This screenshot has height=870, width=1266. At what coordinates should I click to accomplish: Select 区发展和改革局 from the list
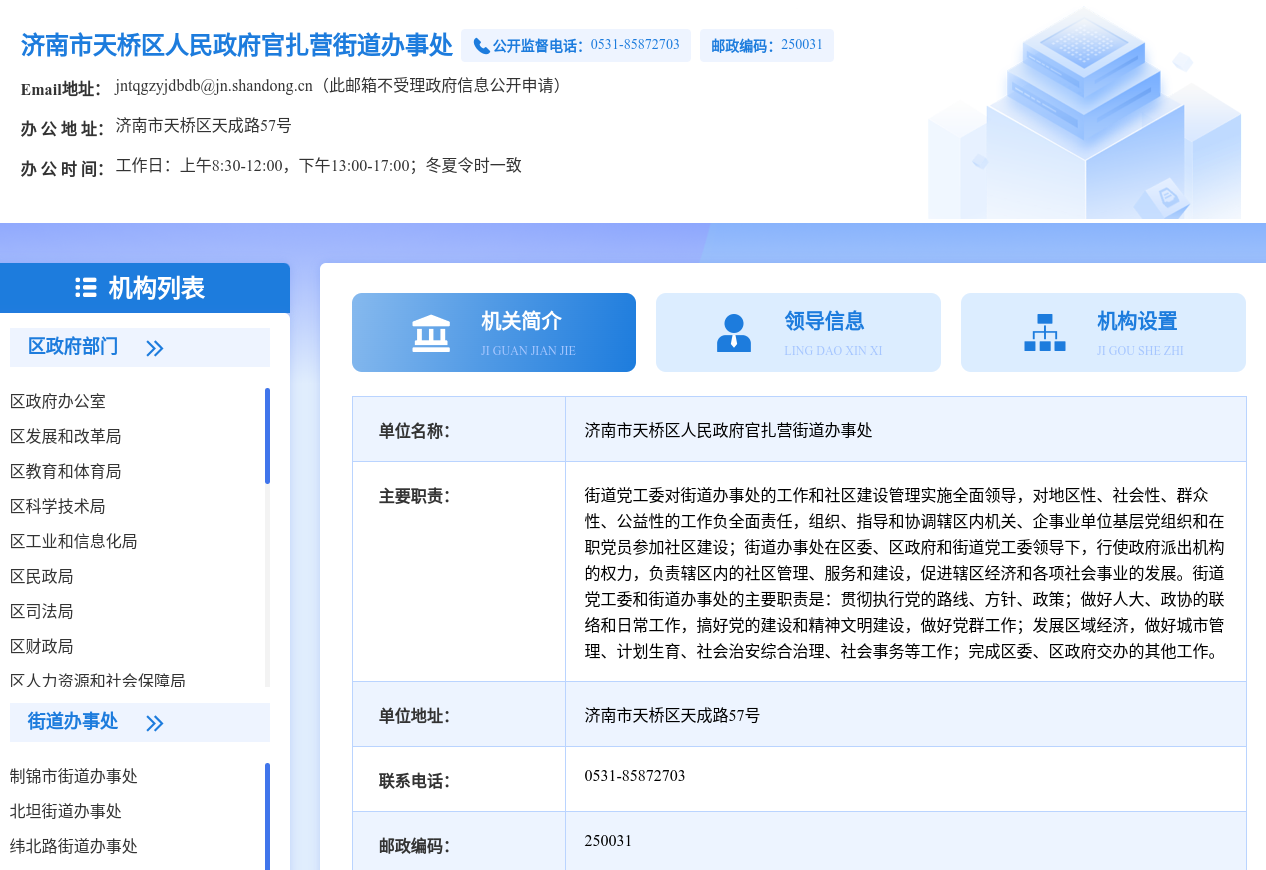(66, 436)
